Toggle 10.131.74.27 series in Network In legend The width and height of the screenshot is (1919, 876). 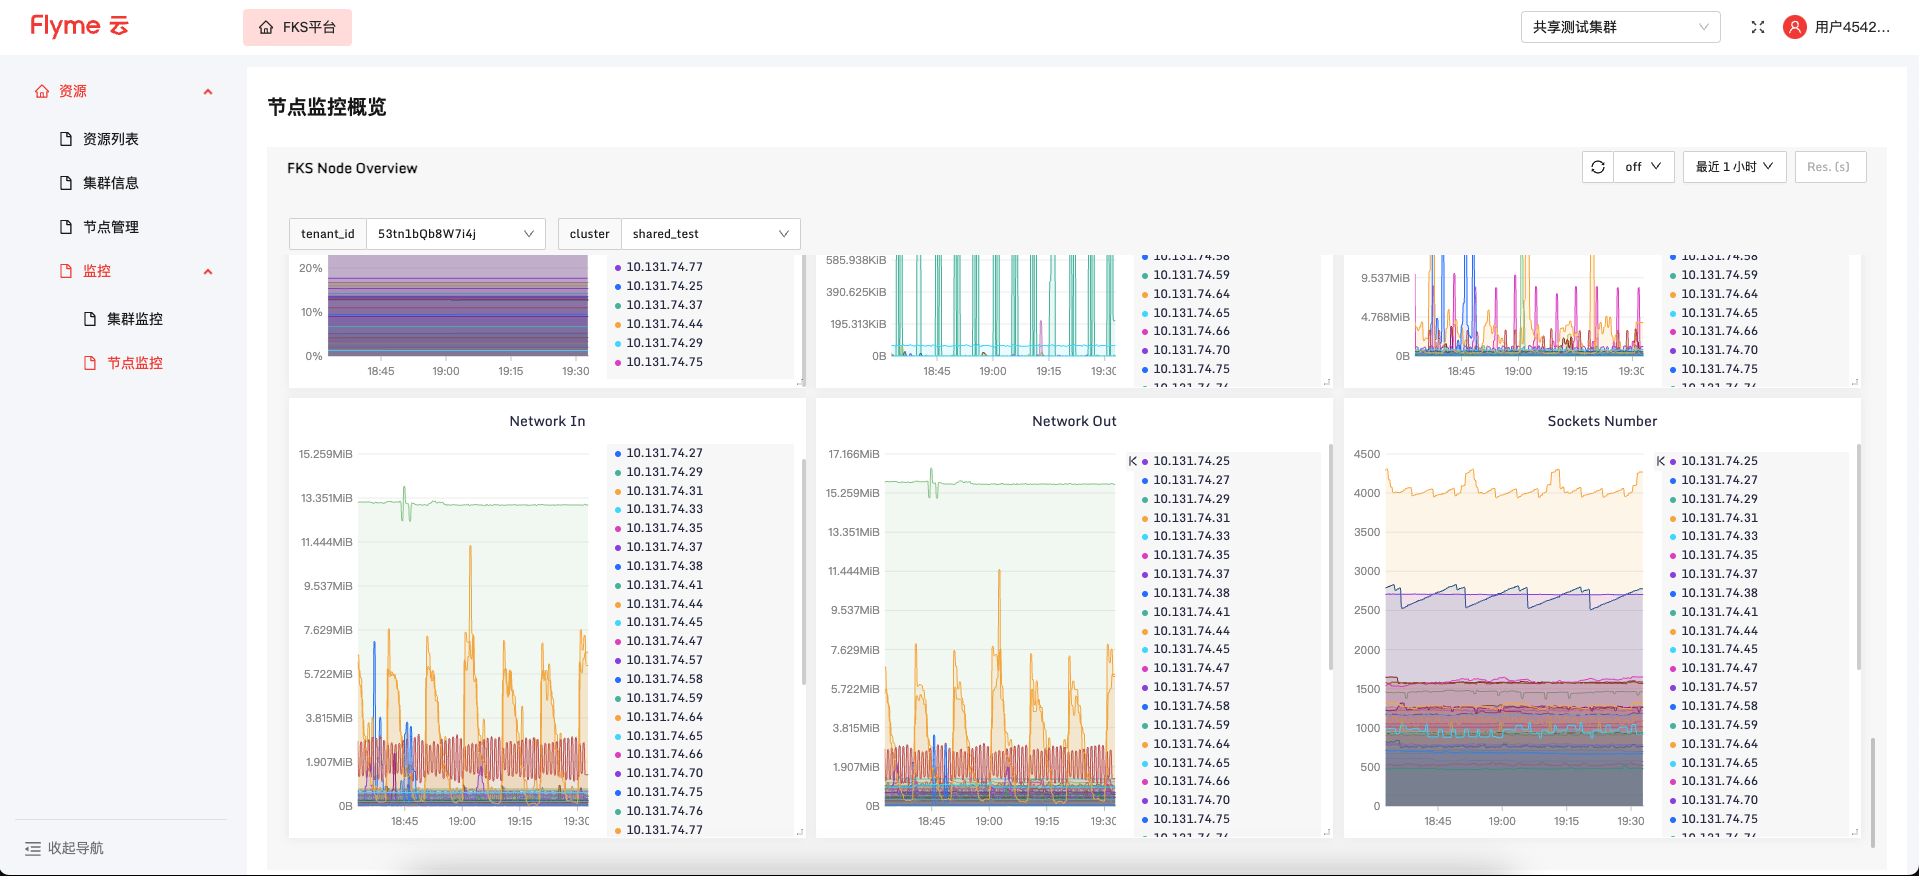pos(664,453)
